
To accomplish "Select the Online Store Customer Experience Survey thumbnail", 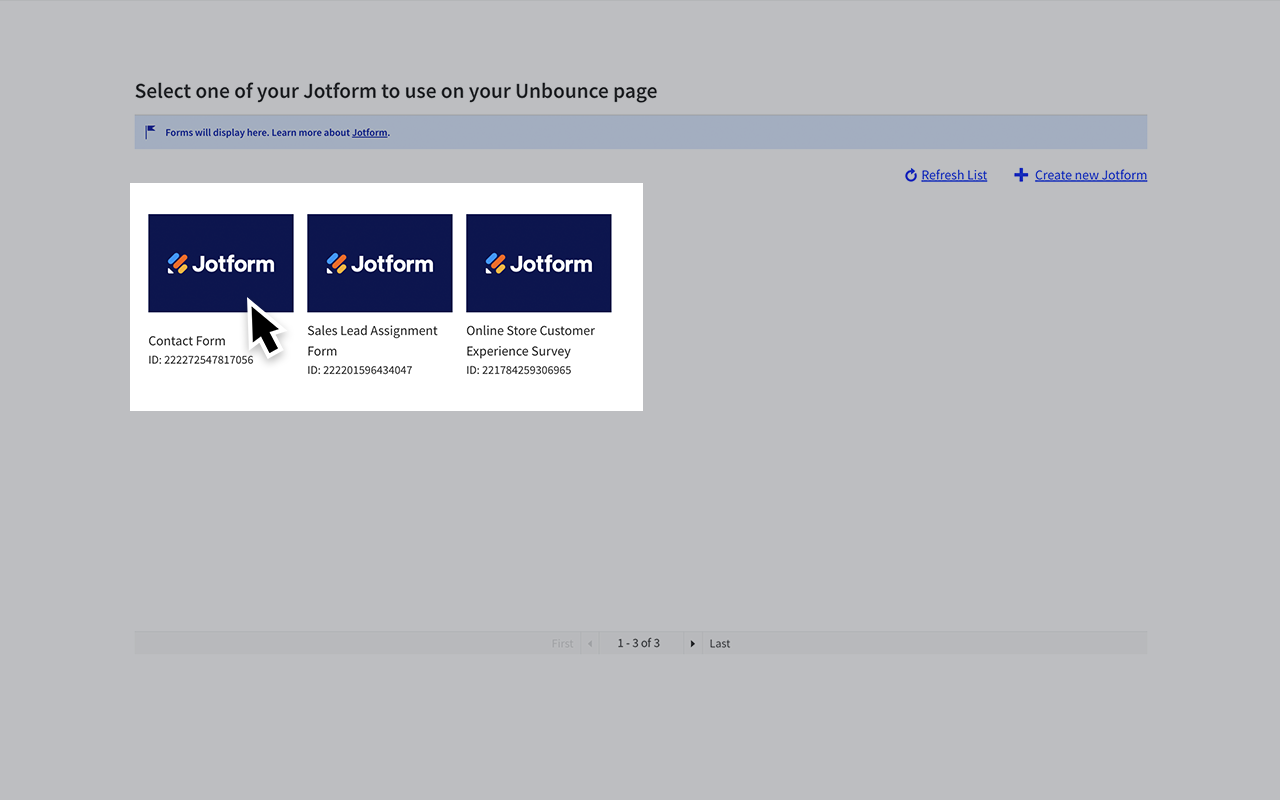I will [x=538, y=263].
